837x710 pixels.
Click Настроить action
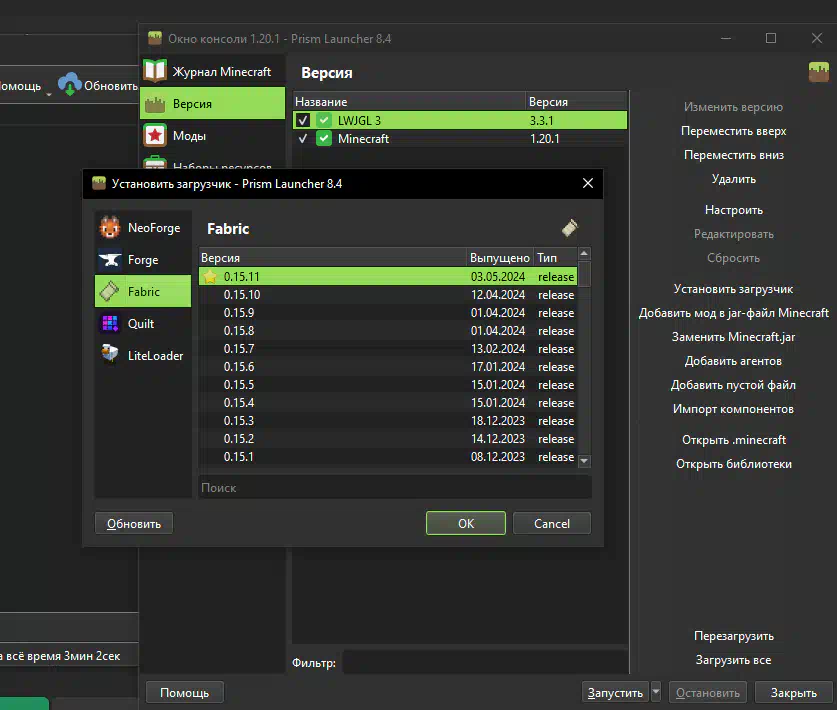point(733,210)
